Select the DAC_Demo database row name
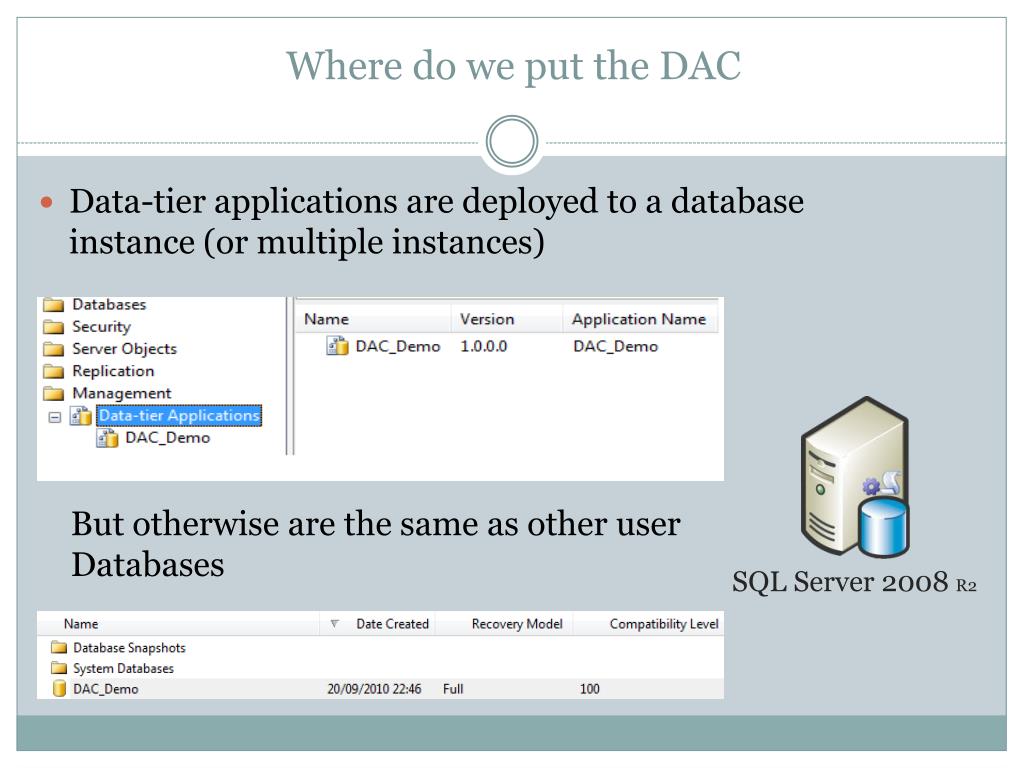 point(106,689)
